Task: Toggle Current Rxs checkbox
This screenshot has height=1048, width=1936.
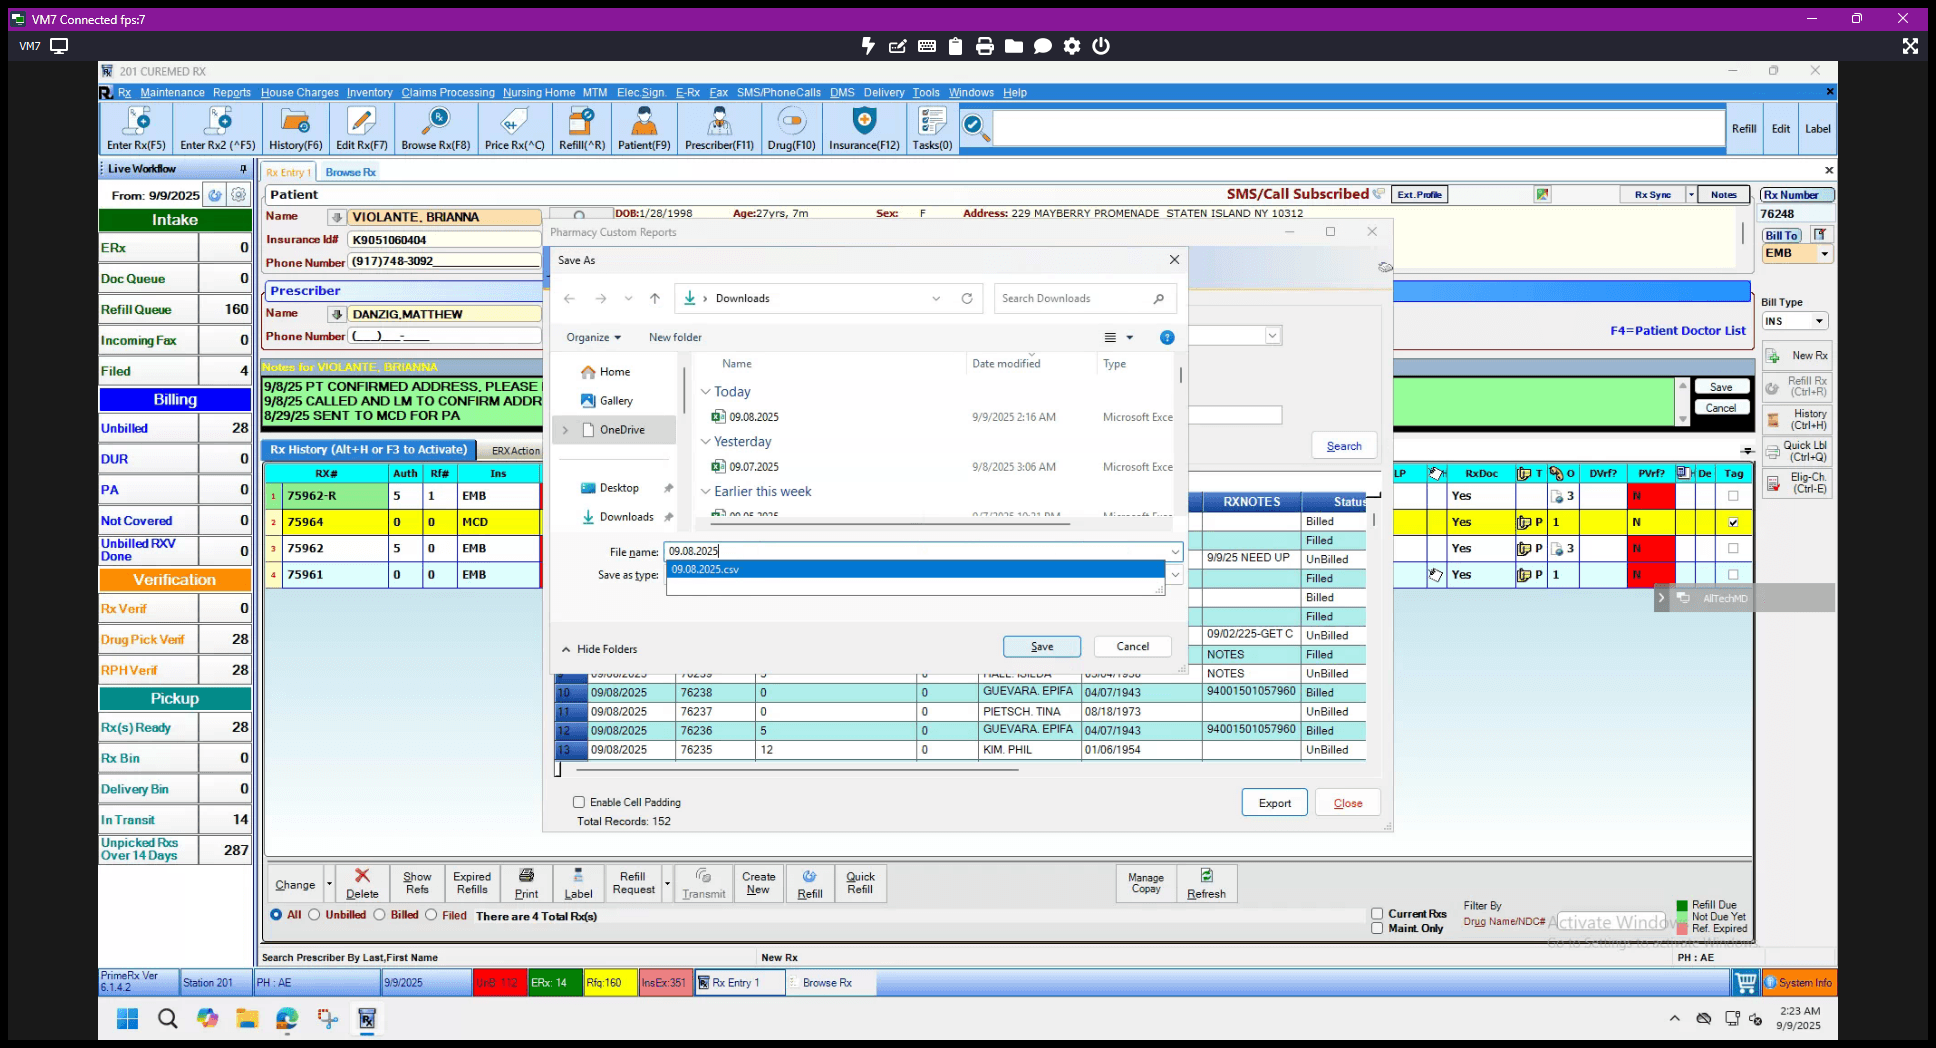Action: 1377,914
